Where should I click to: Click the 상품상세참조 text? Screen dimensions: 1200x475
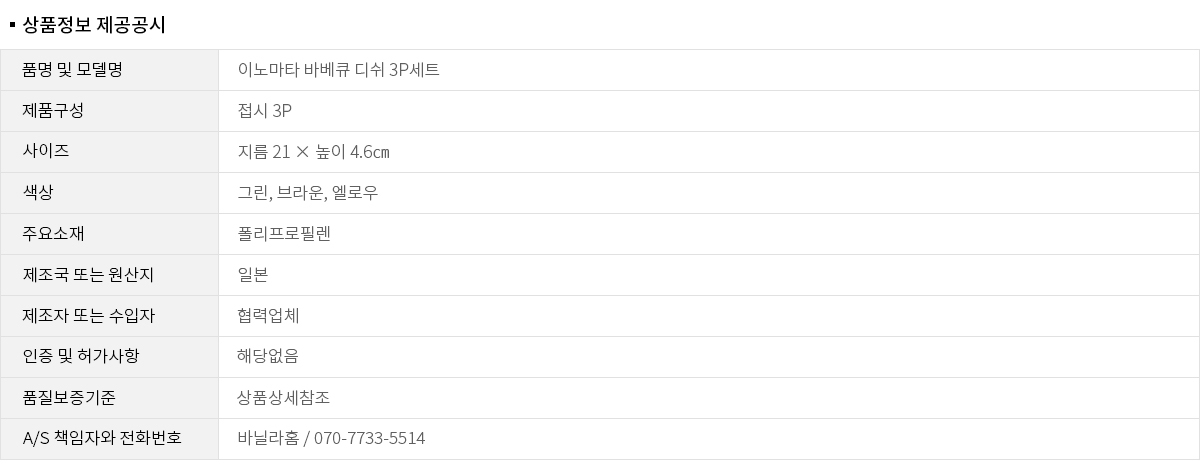point(284,398)
